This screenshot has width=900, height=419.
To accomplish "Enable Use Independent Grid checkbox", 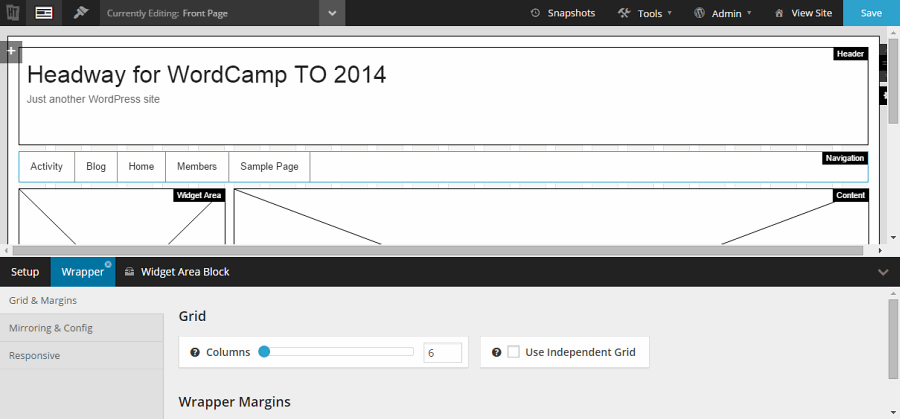I will point(513,352).
